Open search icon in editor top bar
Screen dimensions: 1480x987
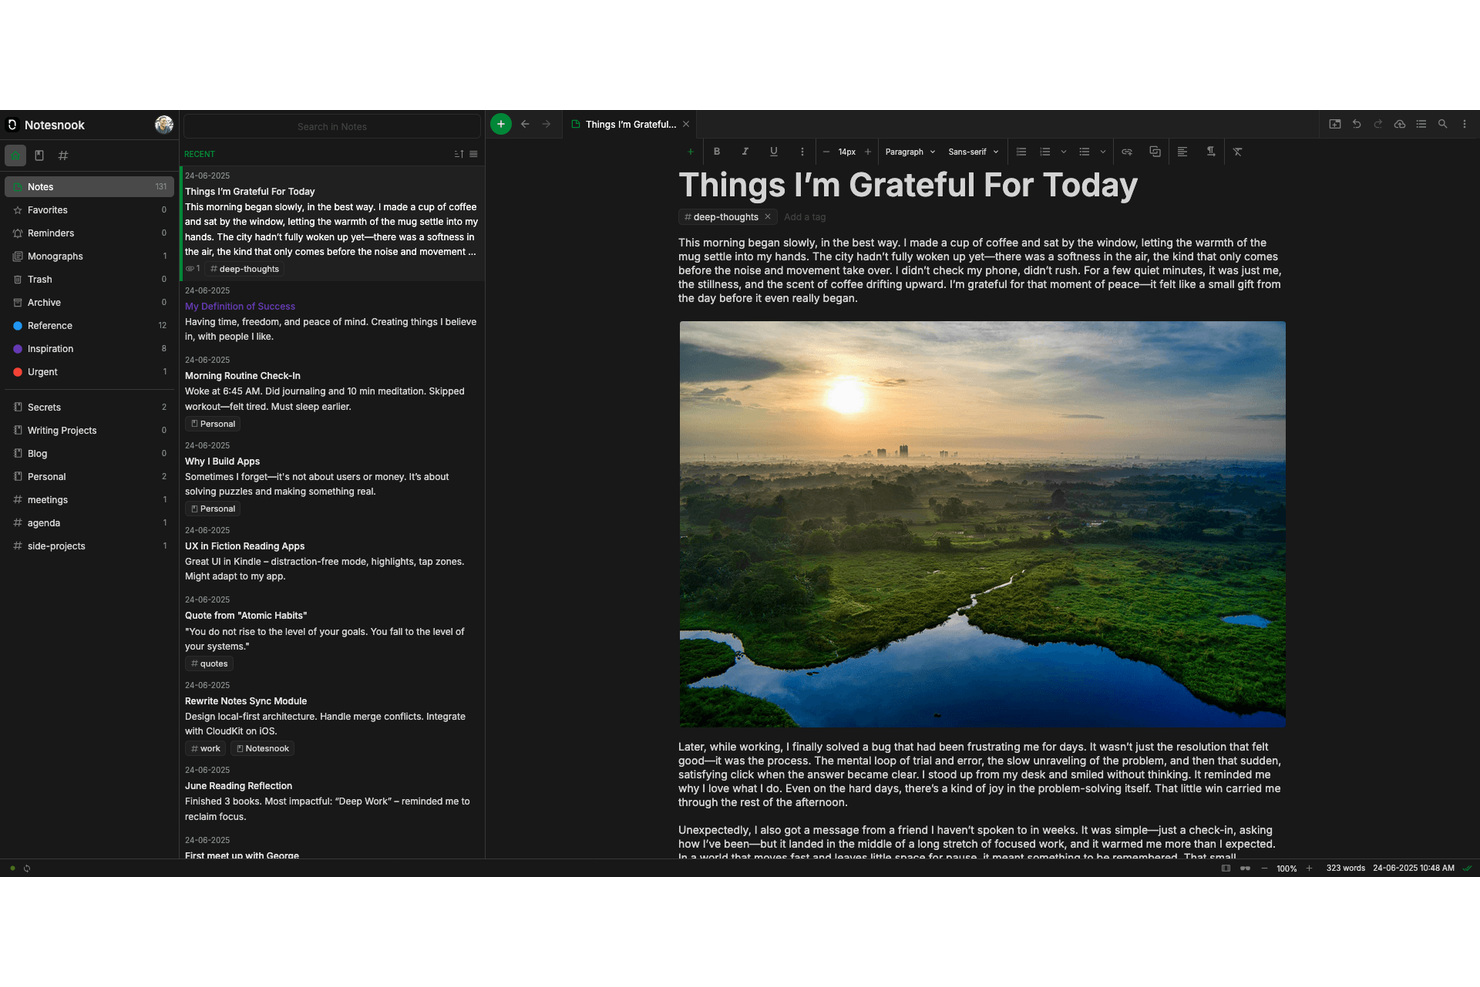click(x=1442, y=124)
